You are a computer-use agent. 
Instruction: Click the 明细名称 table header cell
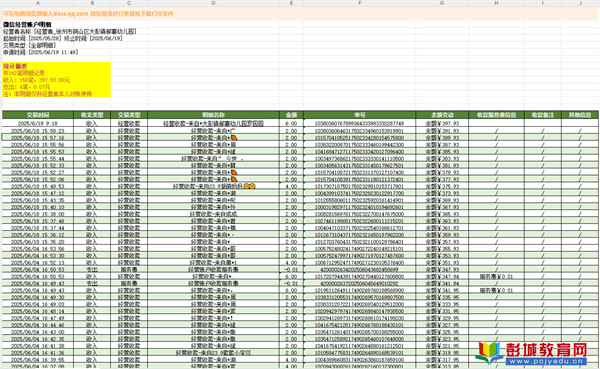point(213,115)
